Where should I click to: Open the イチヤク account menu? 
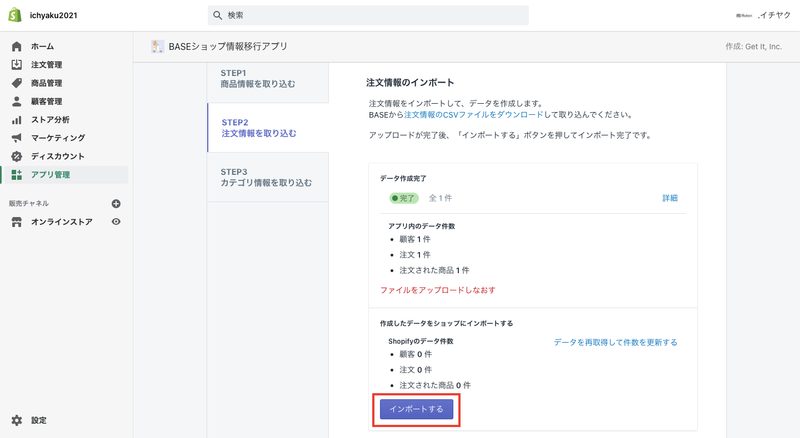coord(763,15)
